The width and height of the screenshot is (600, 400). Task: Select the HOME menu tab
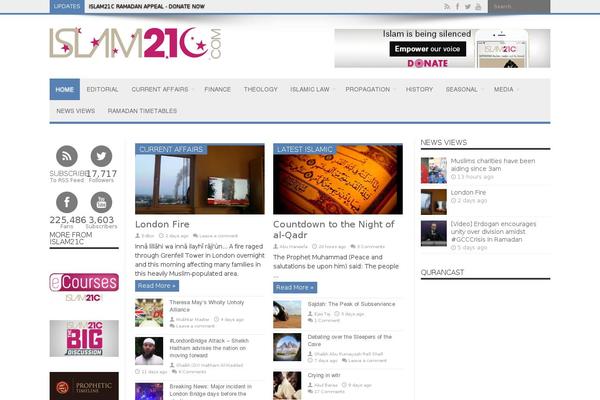(x=65, y=89)
